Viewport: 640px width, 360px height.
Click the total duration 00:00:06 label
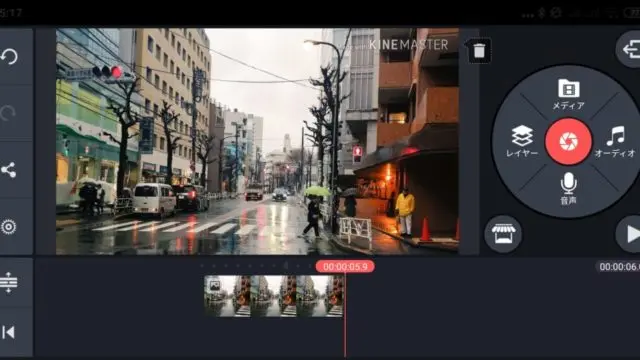pos(618,267)
